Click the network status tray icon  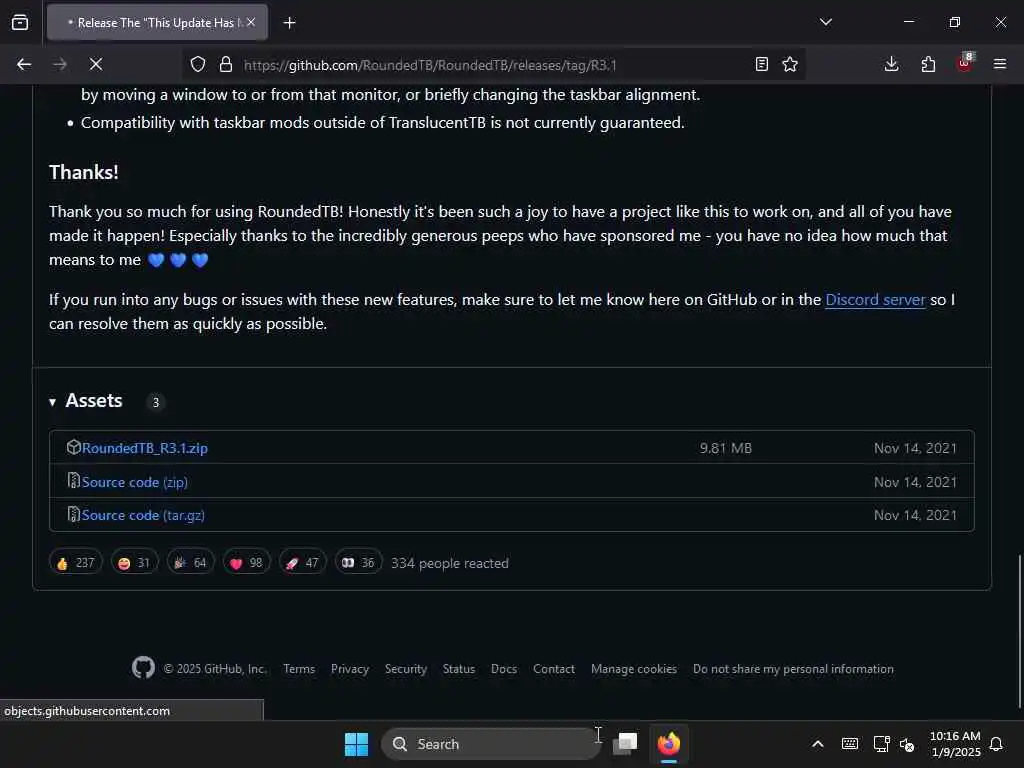881,744
